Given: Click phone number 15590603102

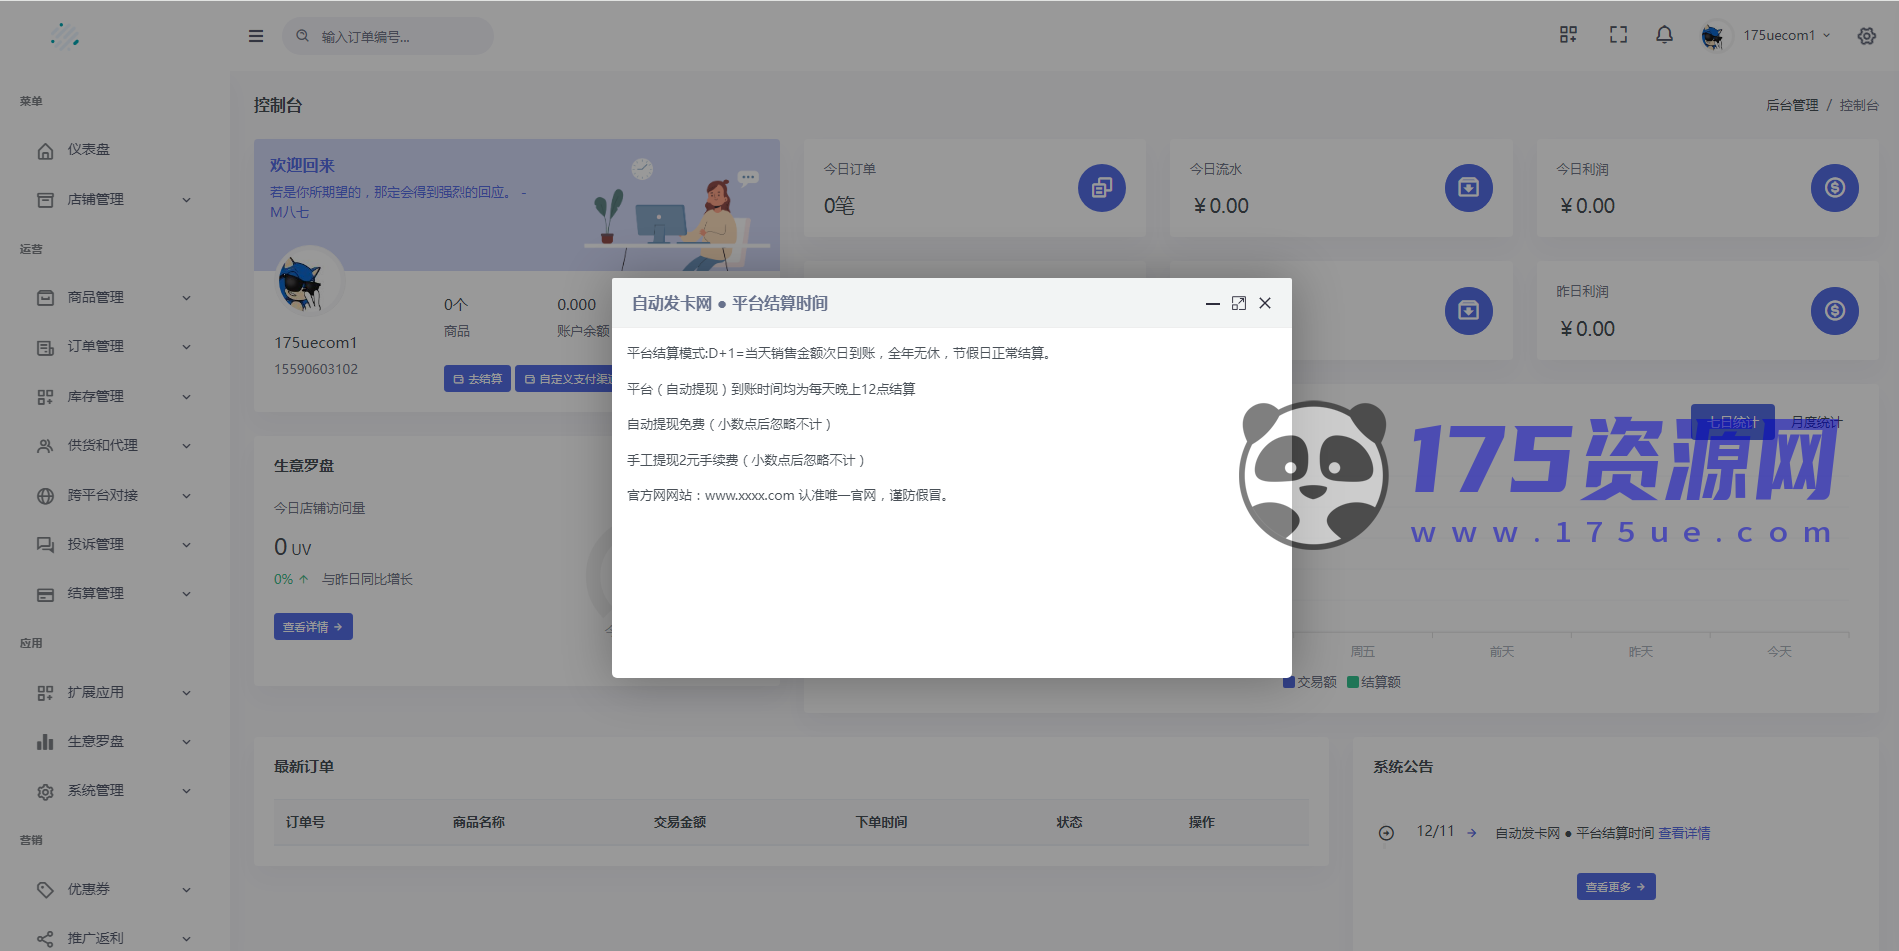Looking at the screenshot, I should (316, 369).
